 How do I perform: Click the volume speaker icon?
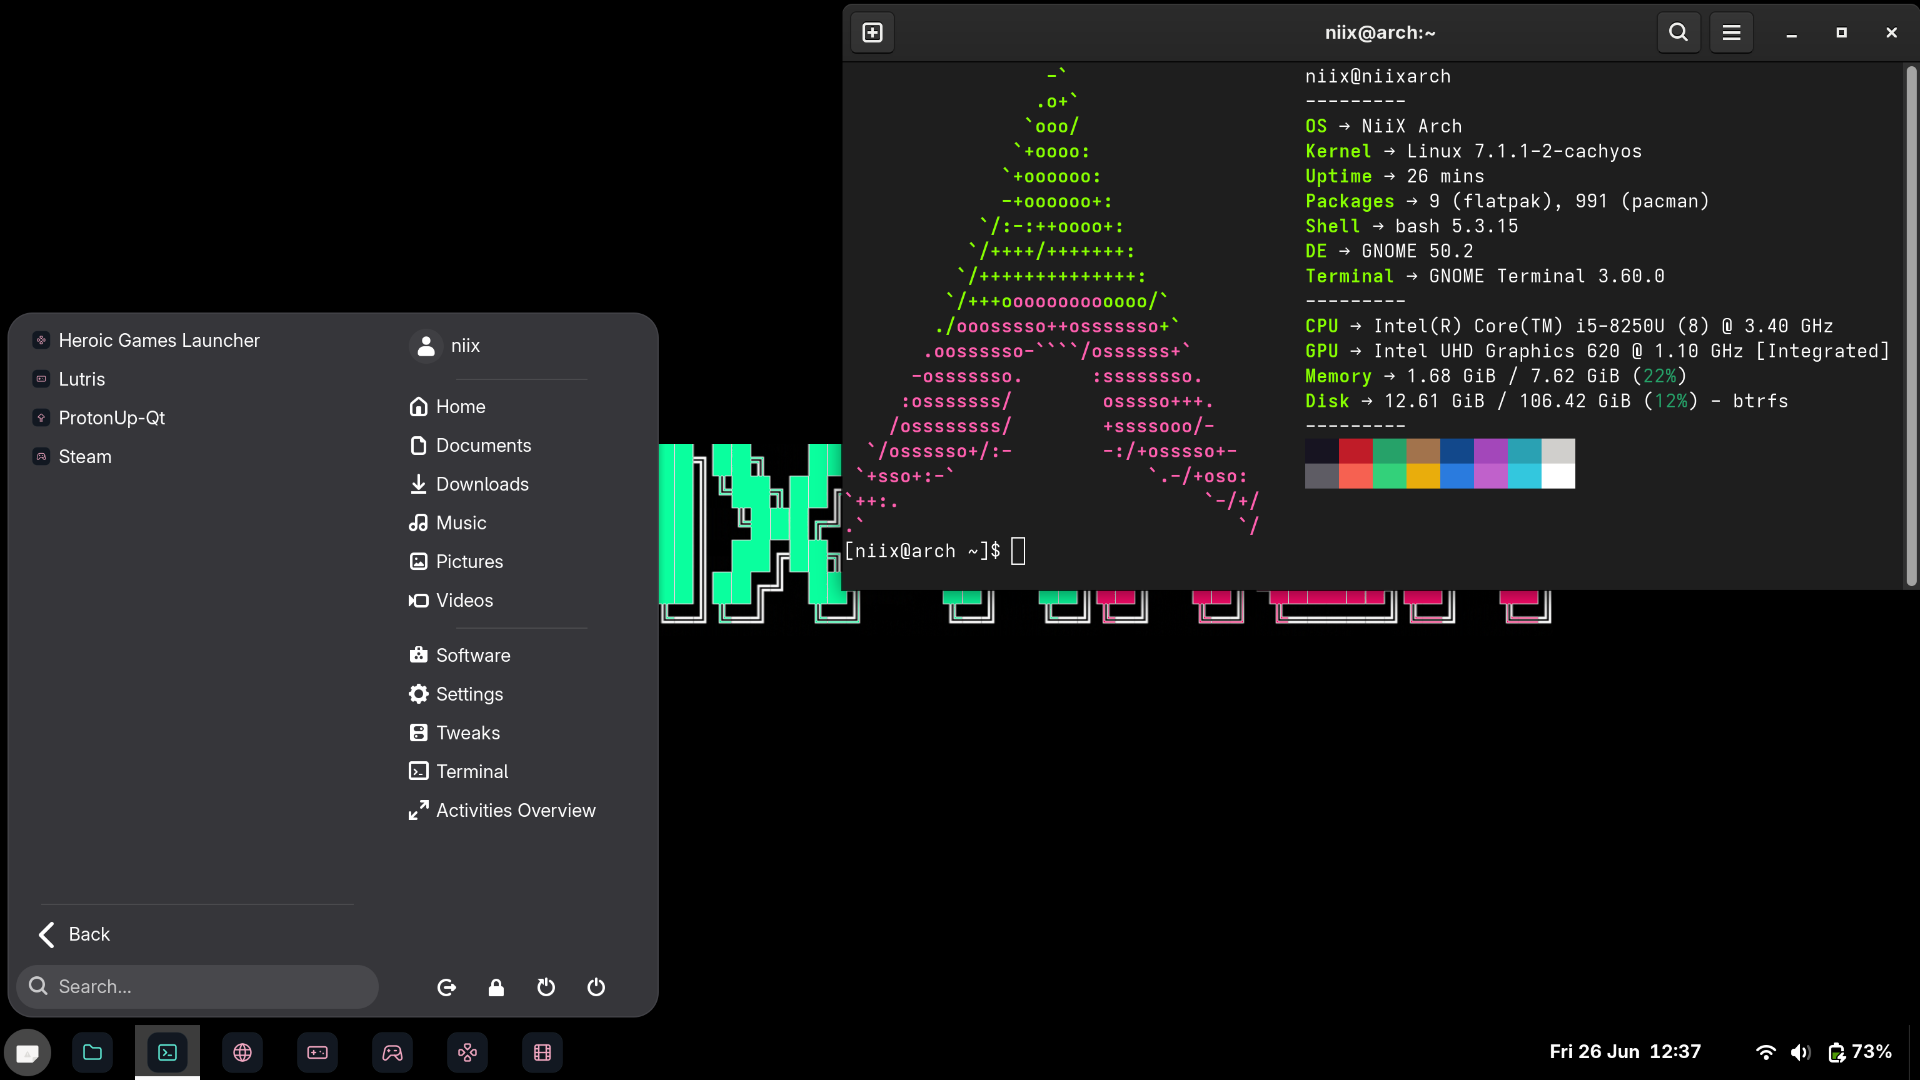[x=1800, y=1052]
